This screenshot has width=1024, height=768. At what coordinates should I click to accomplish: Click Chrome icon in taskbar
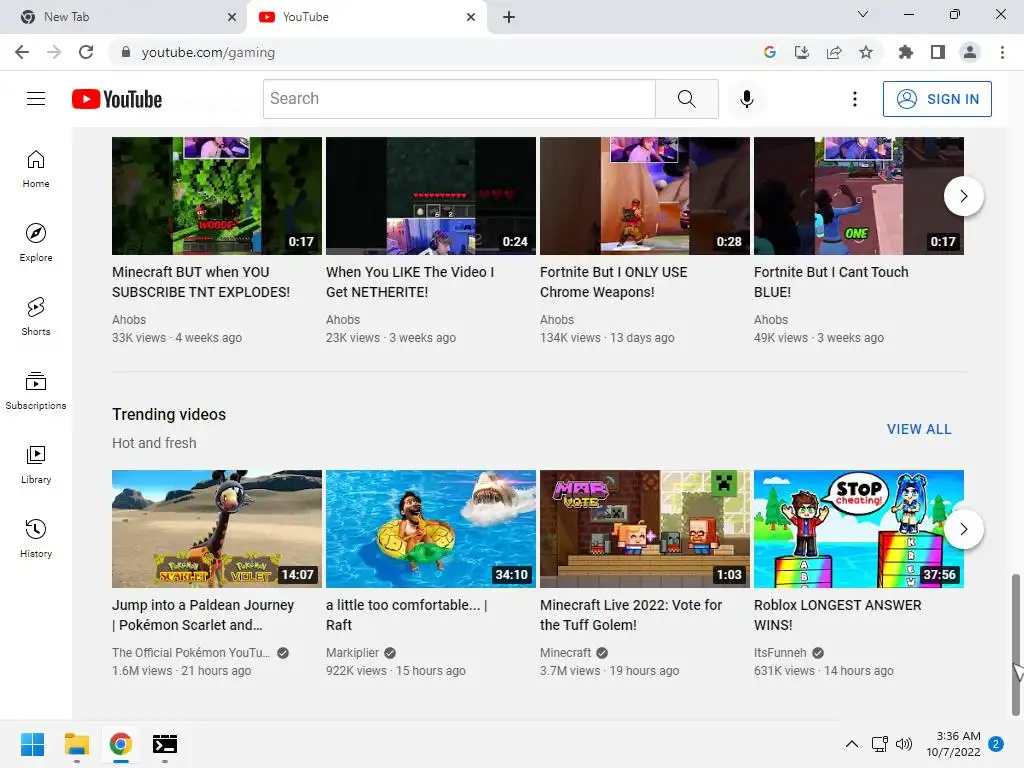[x=121, y=744]
